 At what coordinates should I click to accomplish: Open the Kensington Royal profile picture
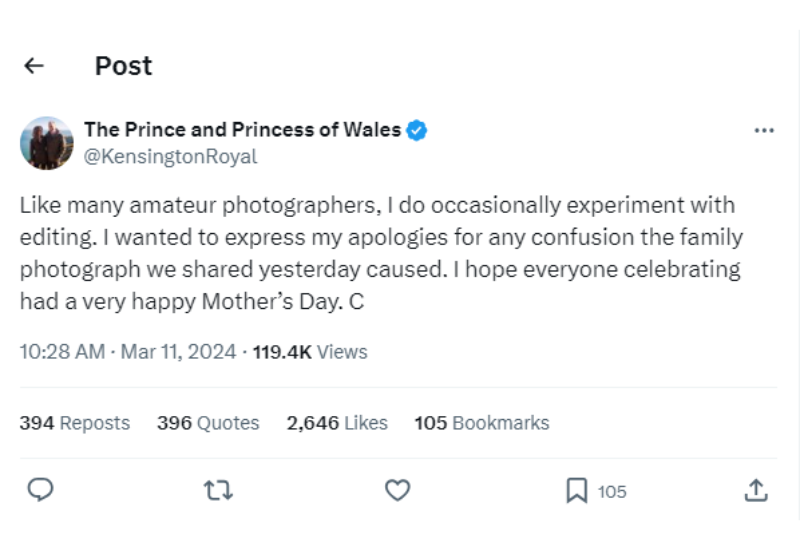coord(46,143)
